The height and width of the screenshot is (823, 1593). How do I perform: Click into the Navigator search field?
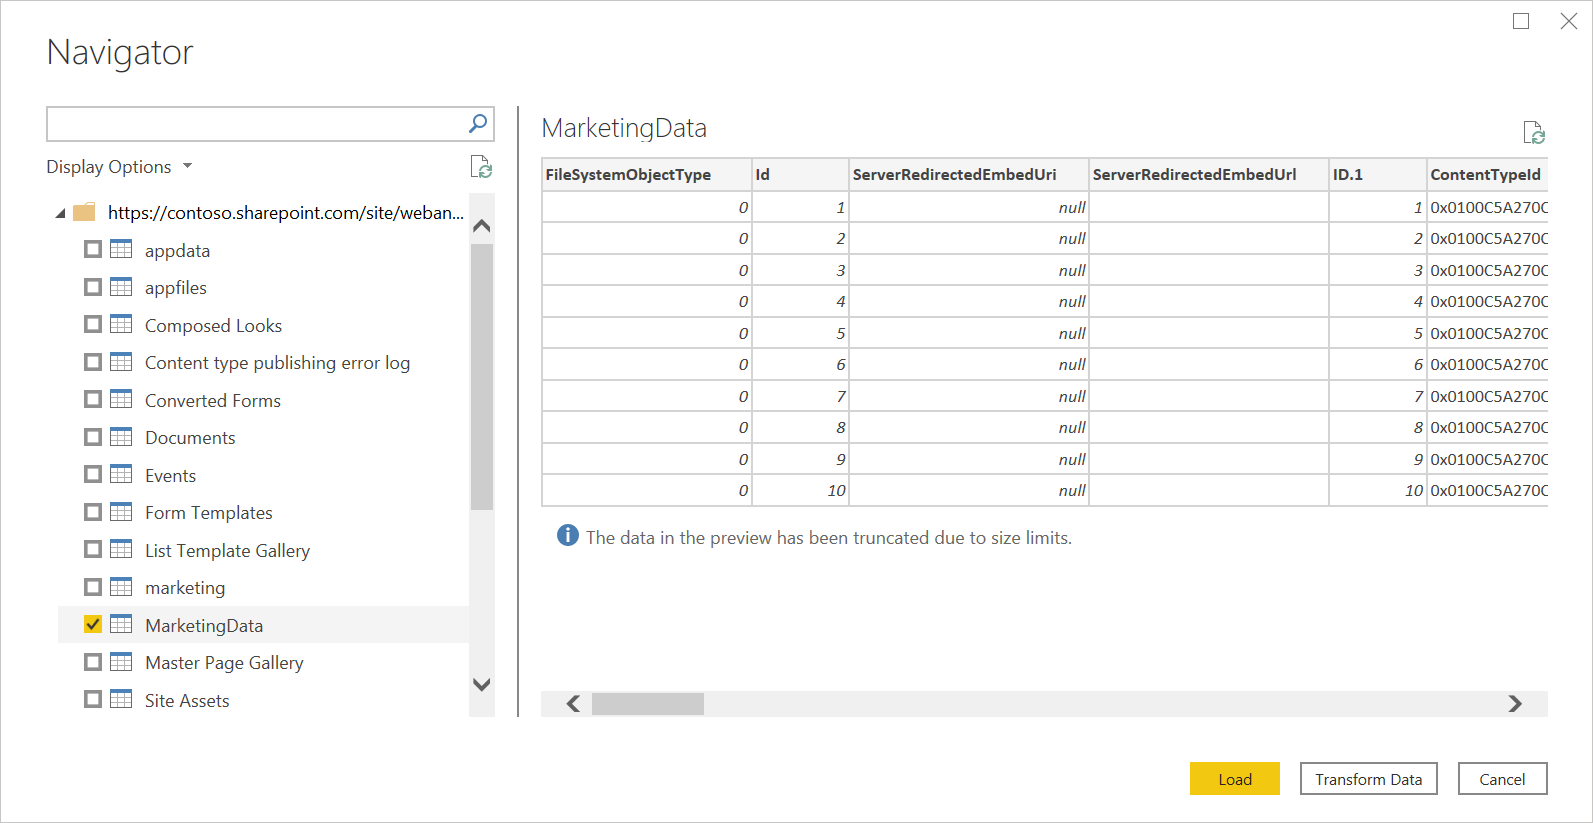[255, 124]
